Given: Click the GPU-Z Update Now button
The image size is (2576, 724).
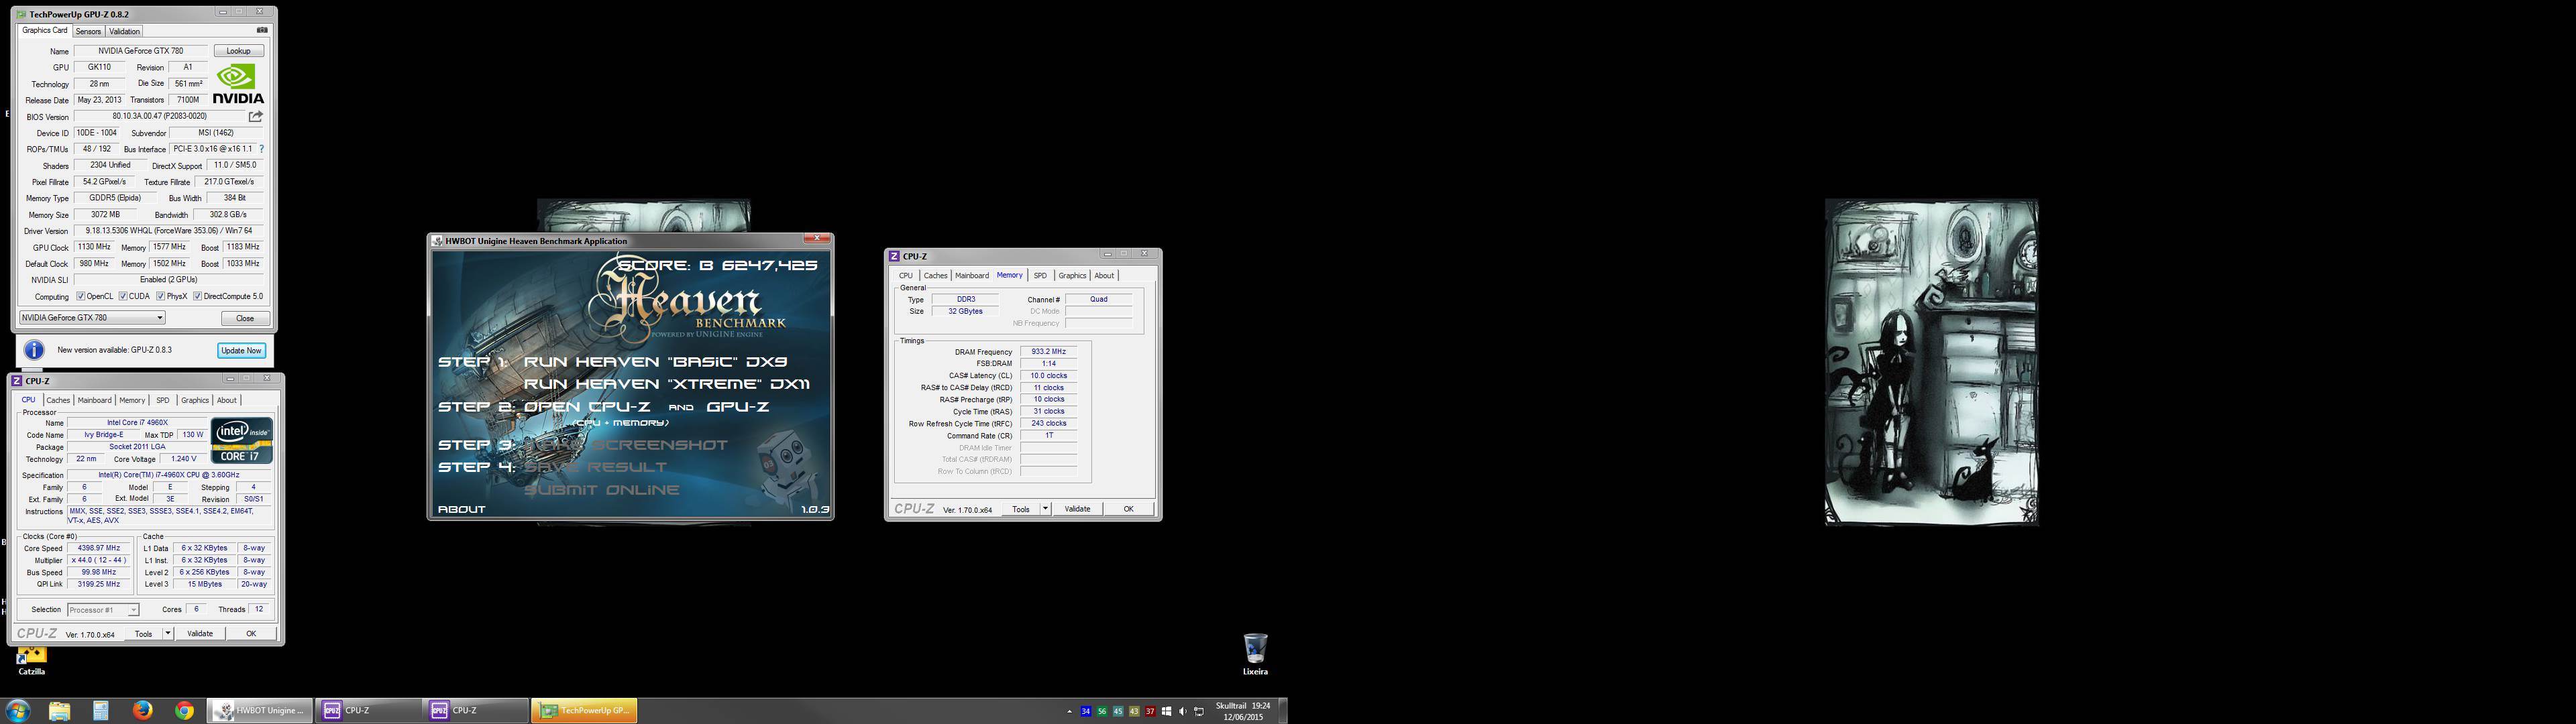Looking at the screenshot, I should (241, 350).
